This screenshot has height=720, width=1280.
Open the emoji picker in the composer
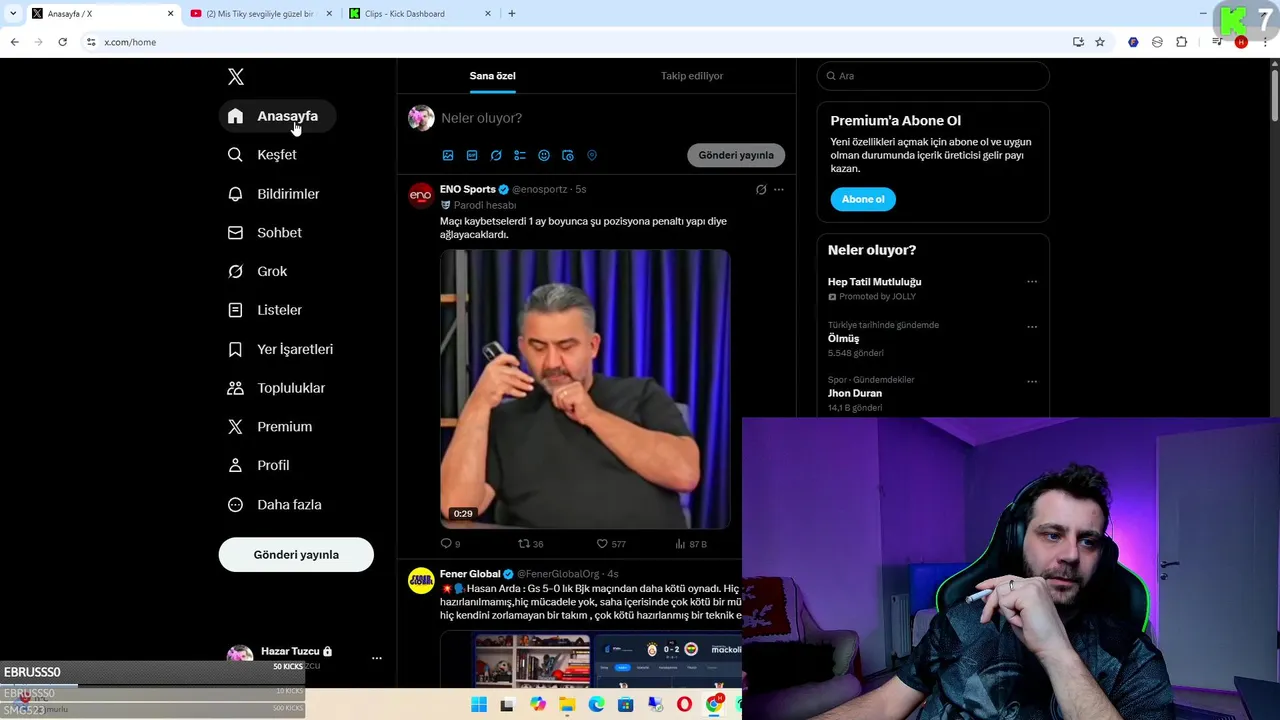[544, 156]
